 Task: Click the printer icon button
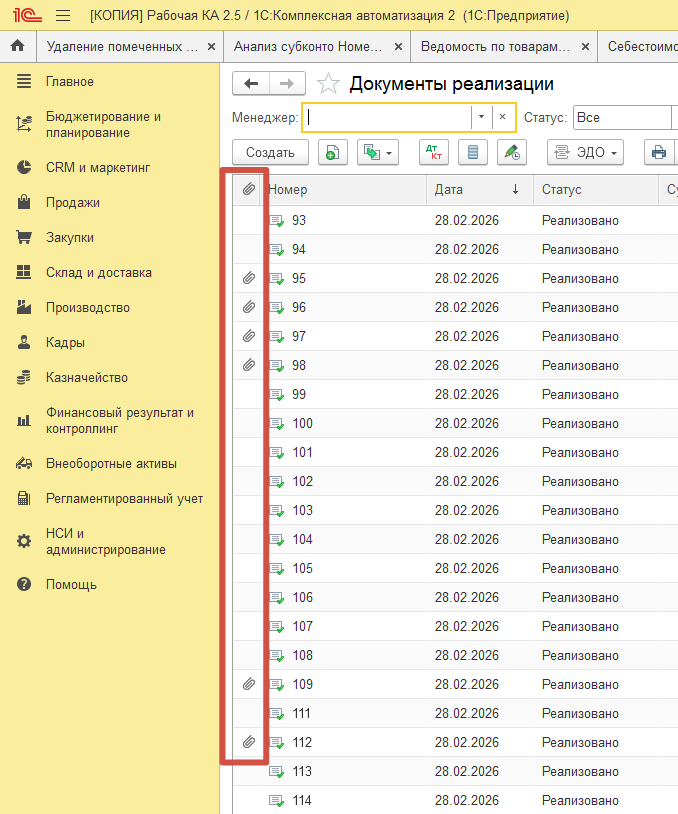point(659,153)
